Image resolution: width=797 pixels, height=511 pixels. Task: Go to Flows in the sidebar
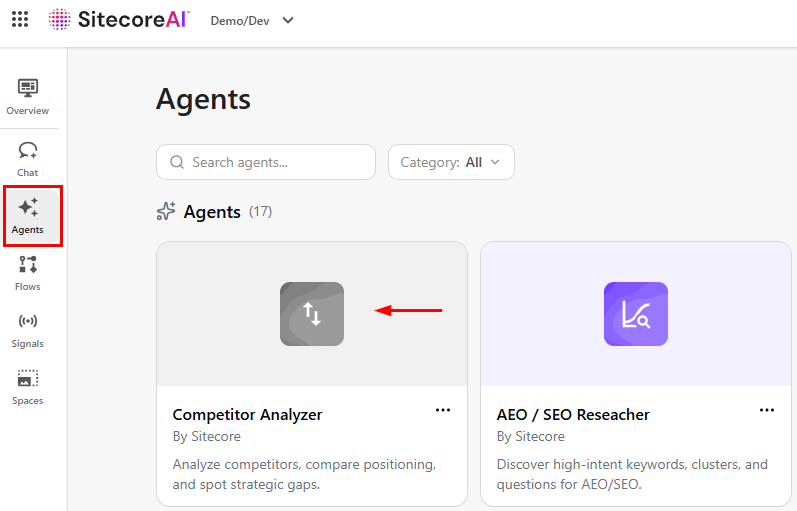[28, 272]
